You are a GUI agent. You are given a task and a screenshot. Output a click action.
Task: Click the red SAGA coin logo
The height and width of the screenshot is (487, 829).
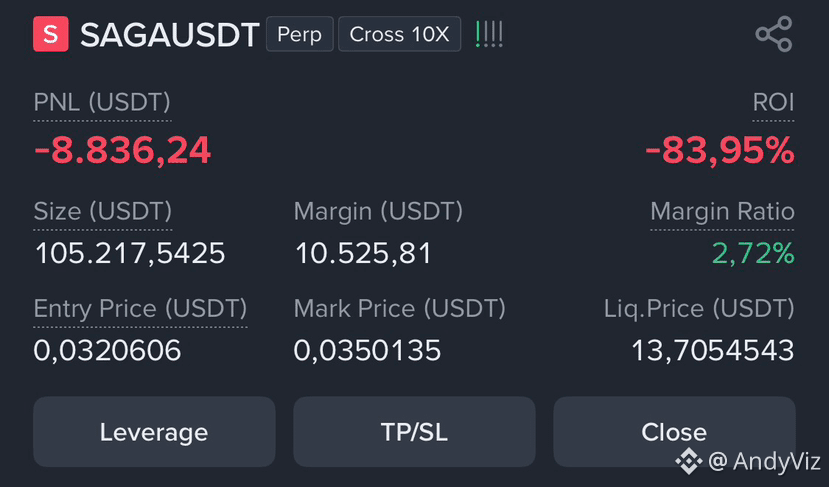click(x=51, y=34)
